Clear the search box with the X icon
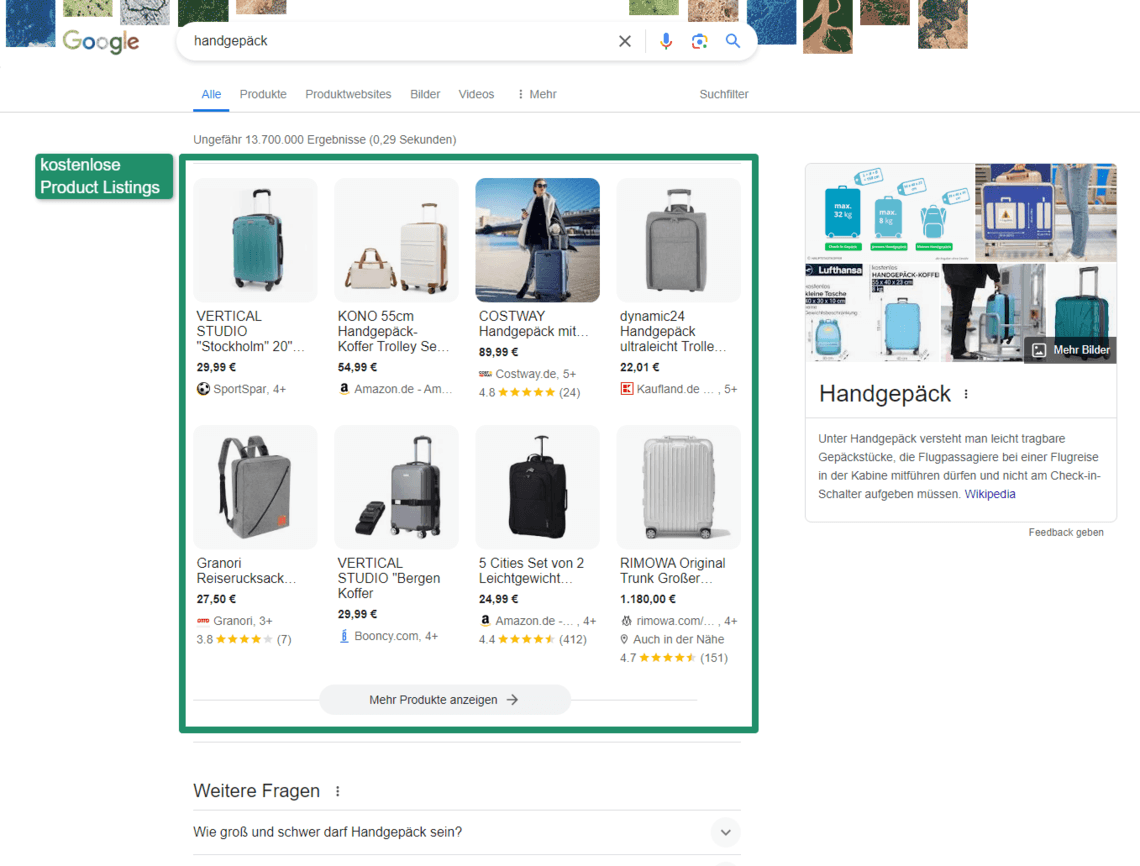Screen dimensions: 1140x866 [x=625, y=41]
